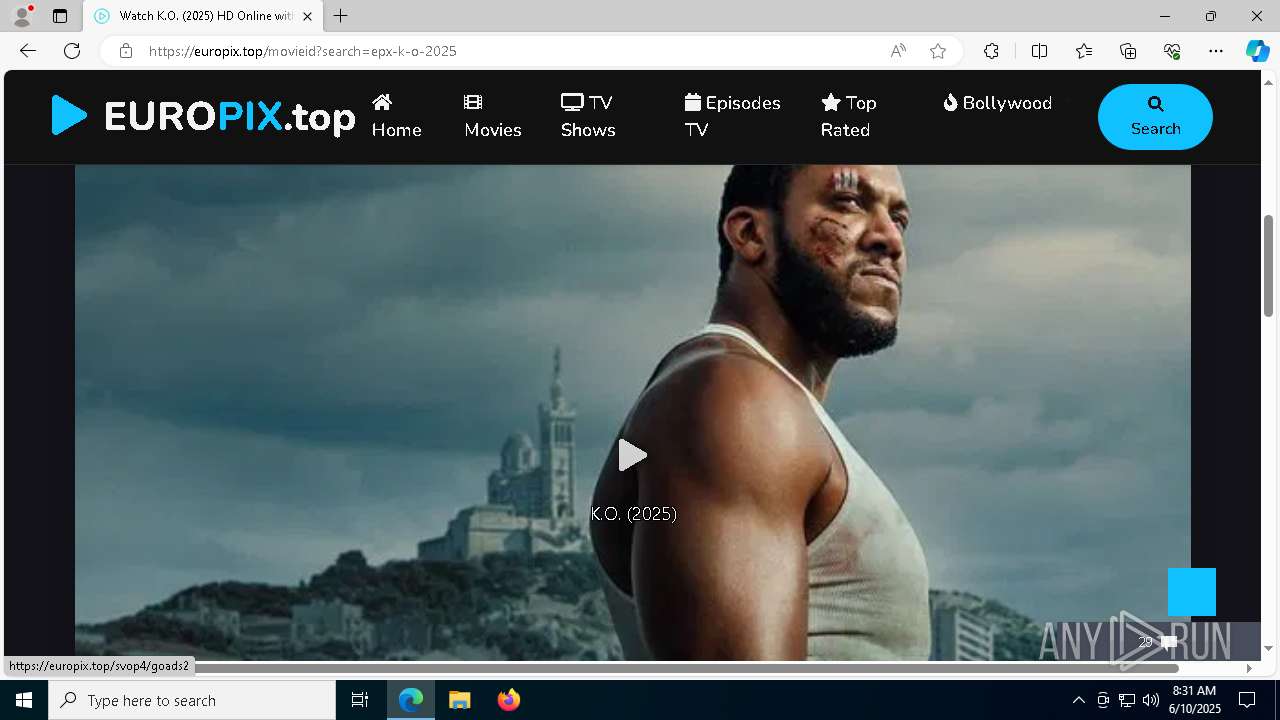Open the Windows Start menu
The image size is (1280, 720).
[24, 700]
